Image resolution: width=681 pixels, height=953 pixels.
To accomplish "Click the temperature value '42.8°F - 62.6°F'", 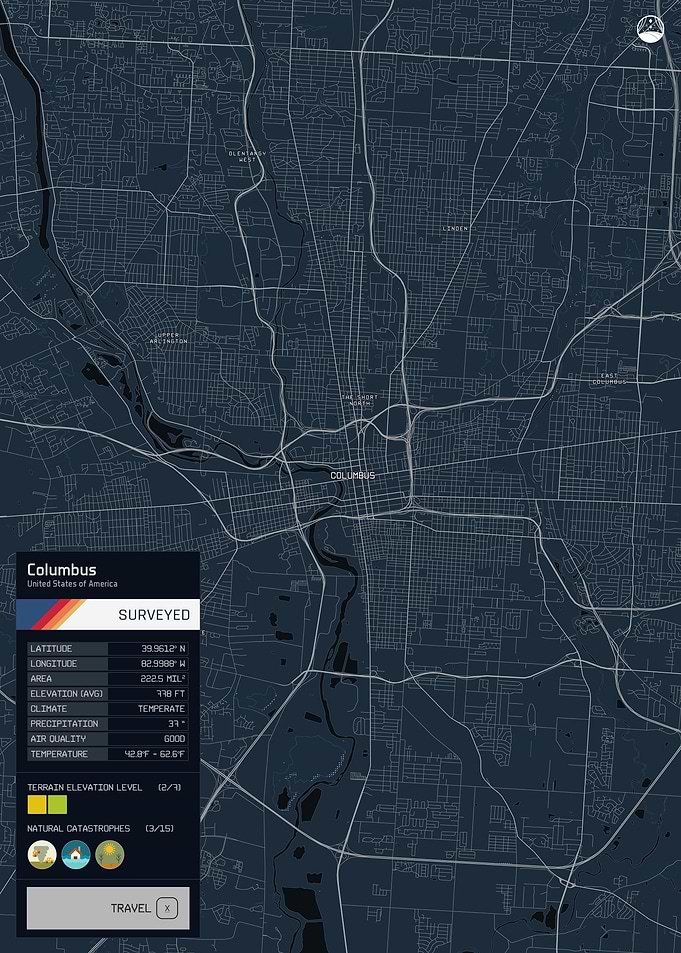I will tap(155, 754).
